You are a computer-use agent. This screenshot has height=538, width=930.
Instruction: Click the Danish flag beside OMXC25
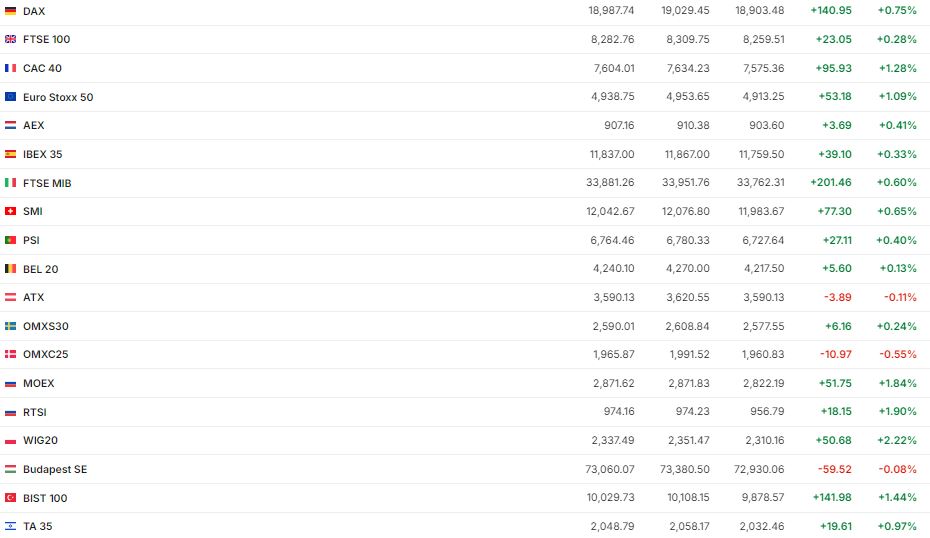pyautogui.click(x=10, y=354)
